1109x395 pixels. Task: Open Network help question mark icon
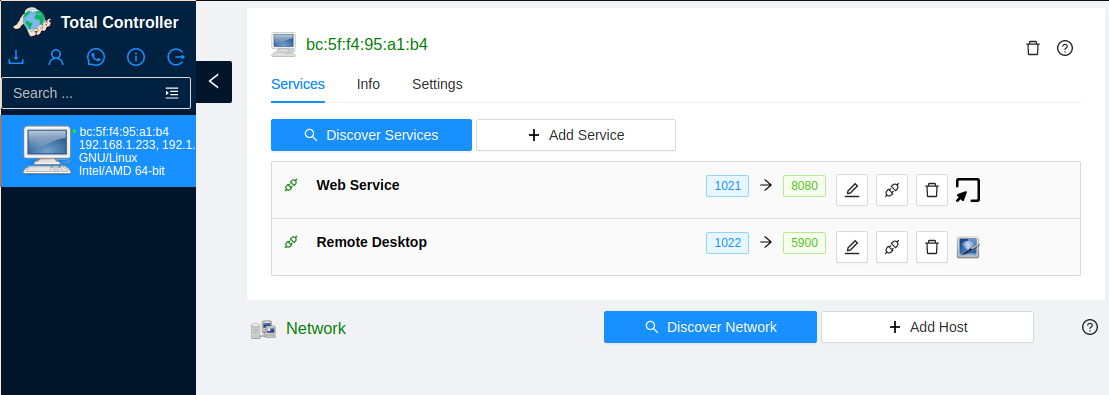(1090, 327)
